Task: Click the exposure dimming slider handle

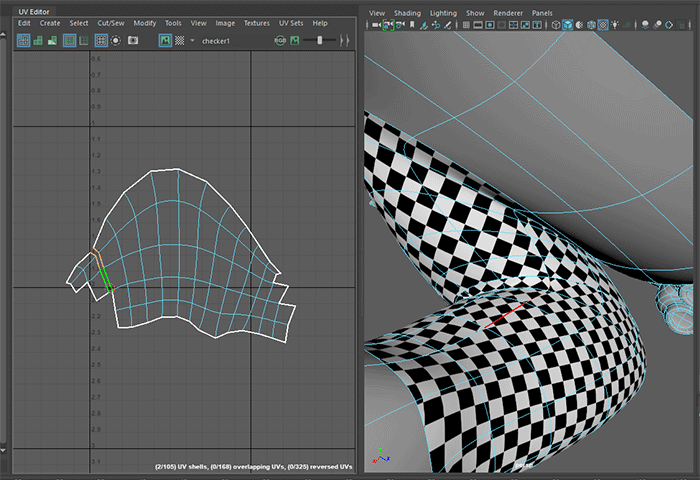Action: [x=320, y=40]
